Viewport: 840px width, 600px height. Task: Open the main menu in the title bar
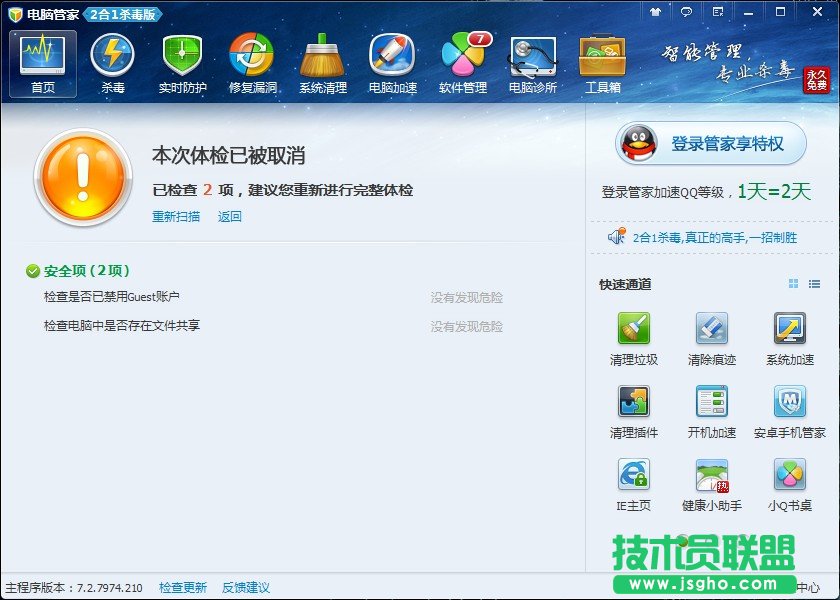pos(718,11)
